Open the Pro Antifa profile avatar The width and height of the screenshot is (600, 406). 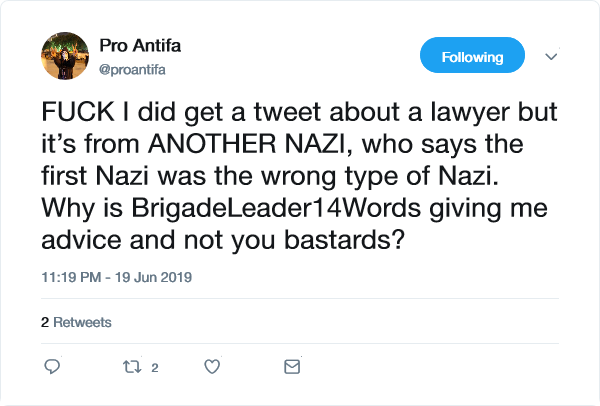point(64,56)
